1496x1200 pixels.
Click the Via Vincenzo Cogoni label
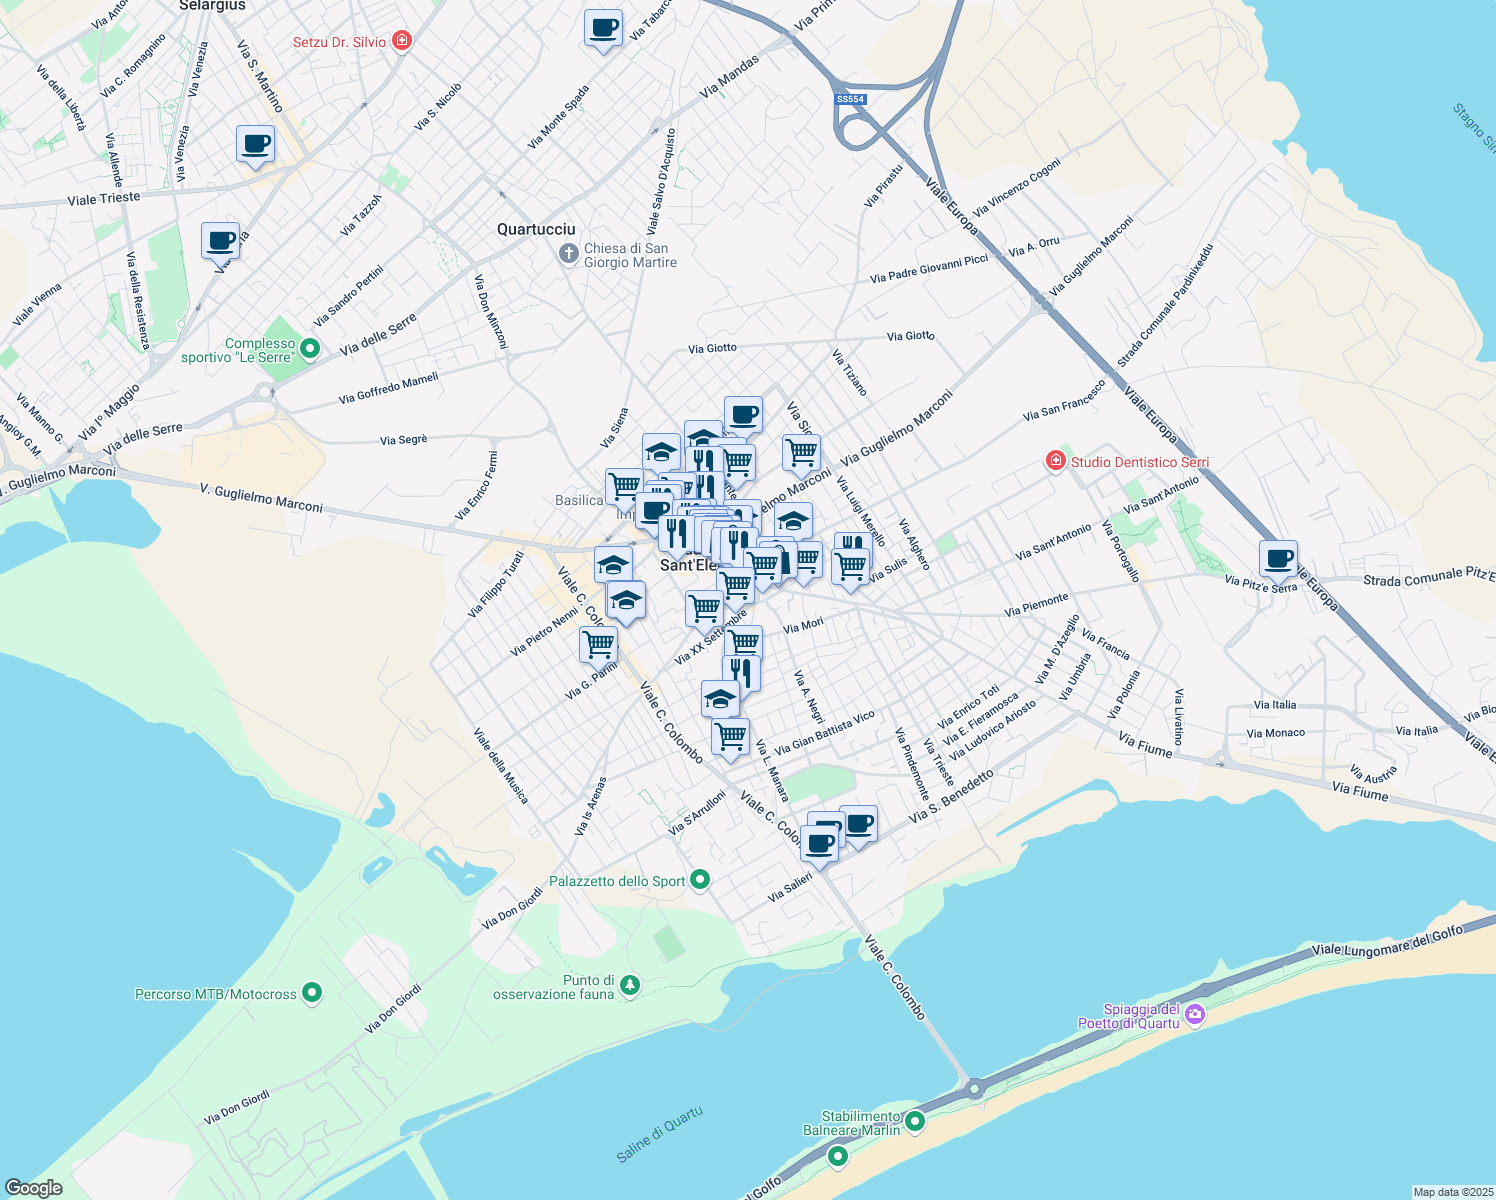pyautogui.click(x=1017, y=187)
